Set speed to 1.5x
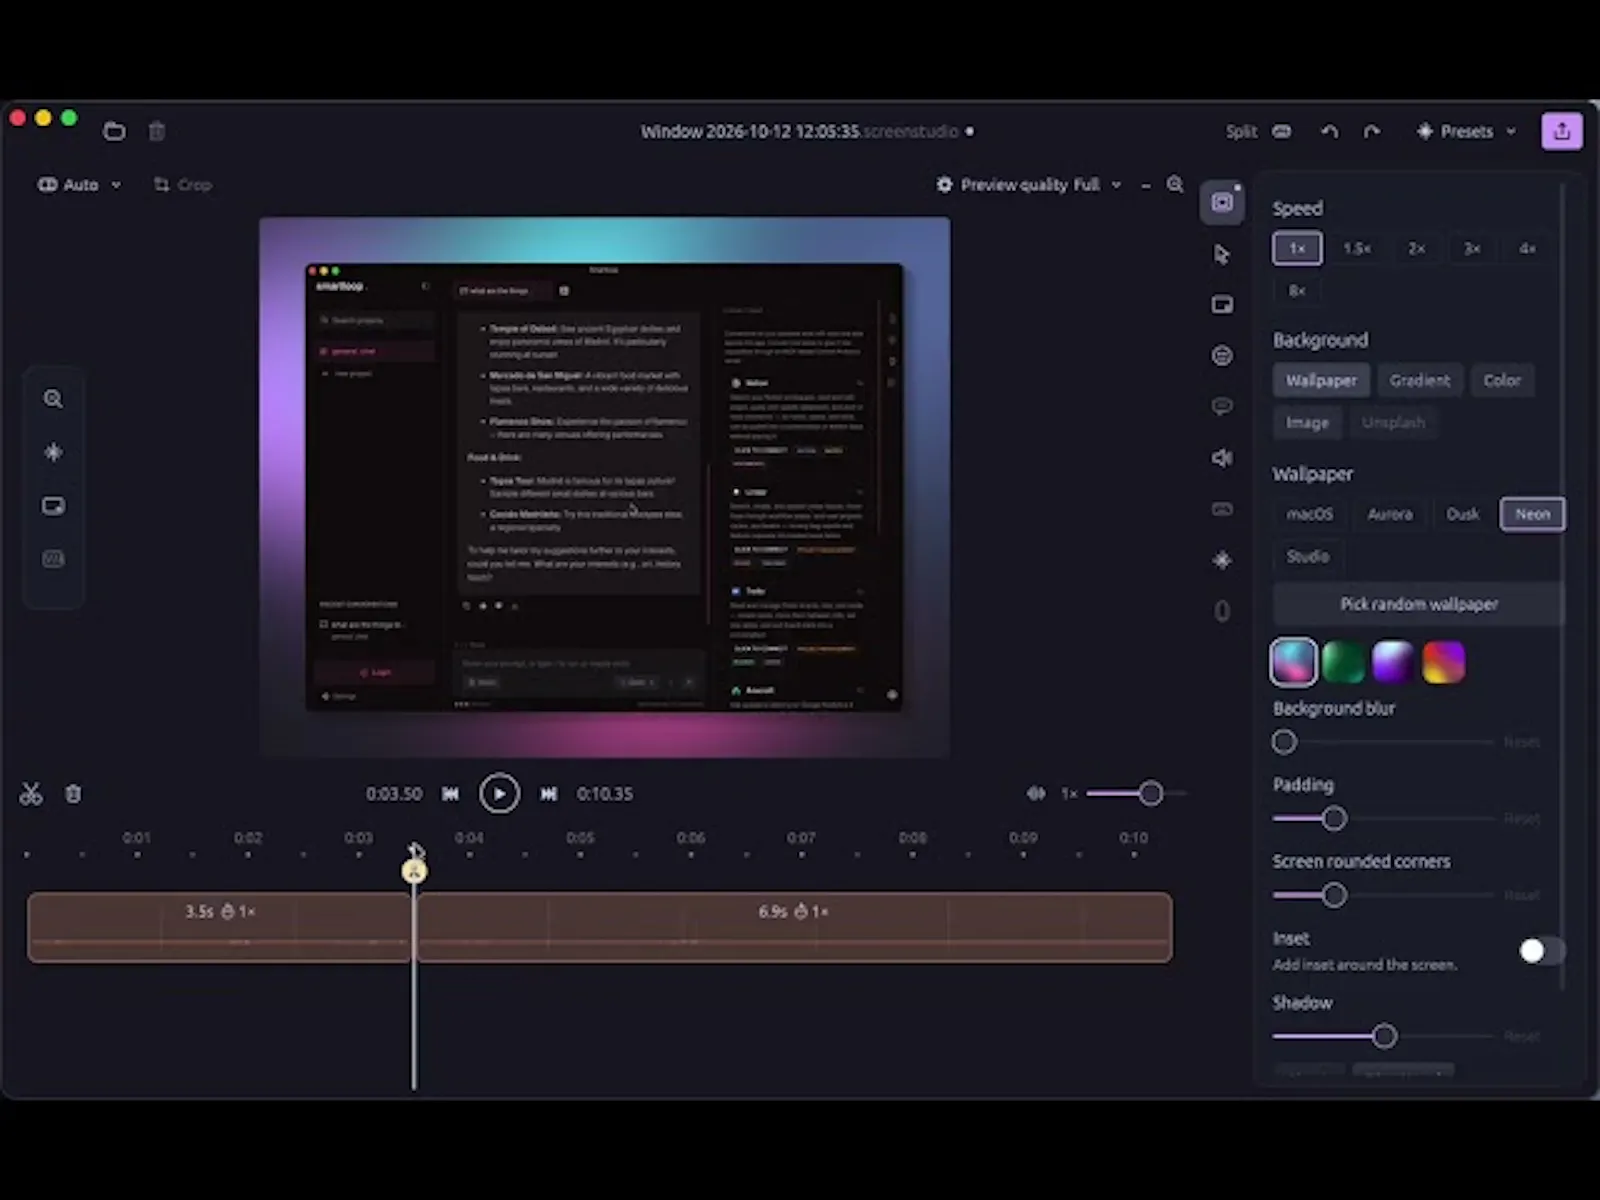The height and width of the screenshot is (1200, 1600). (1357, 248)
